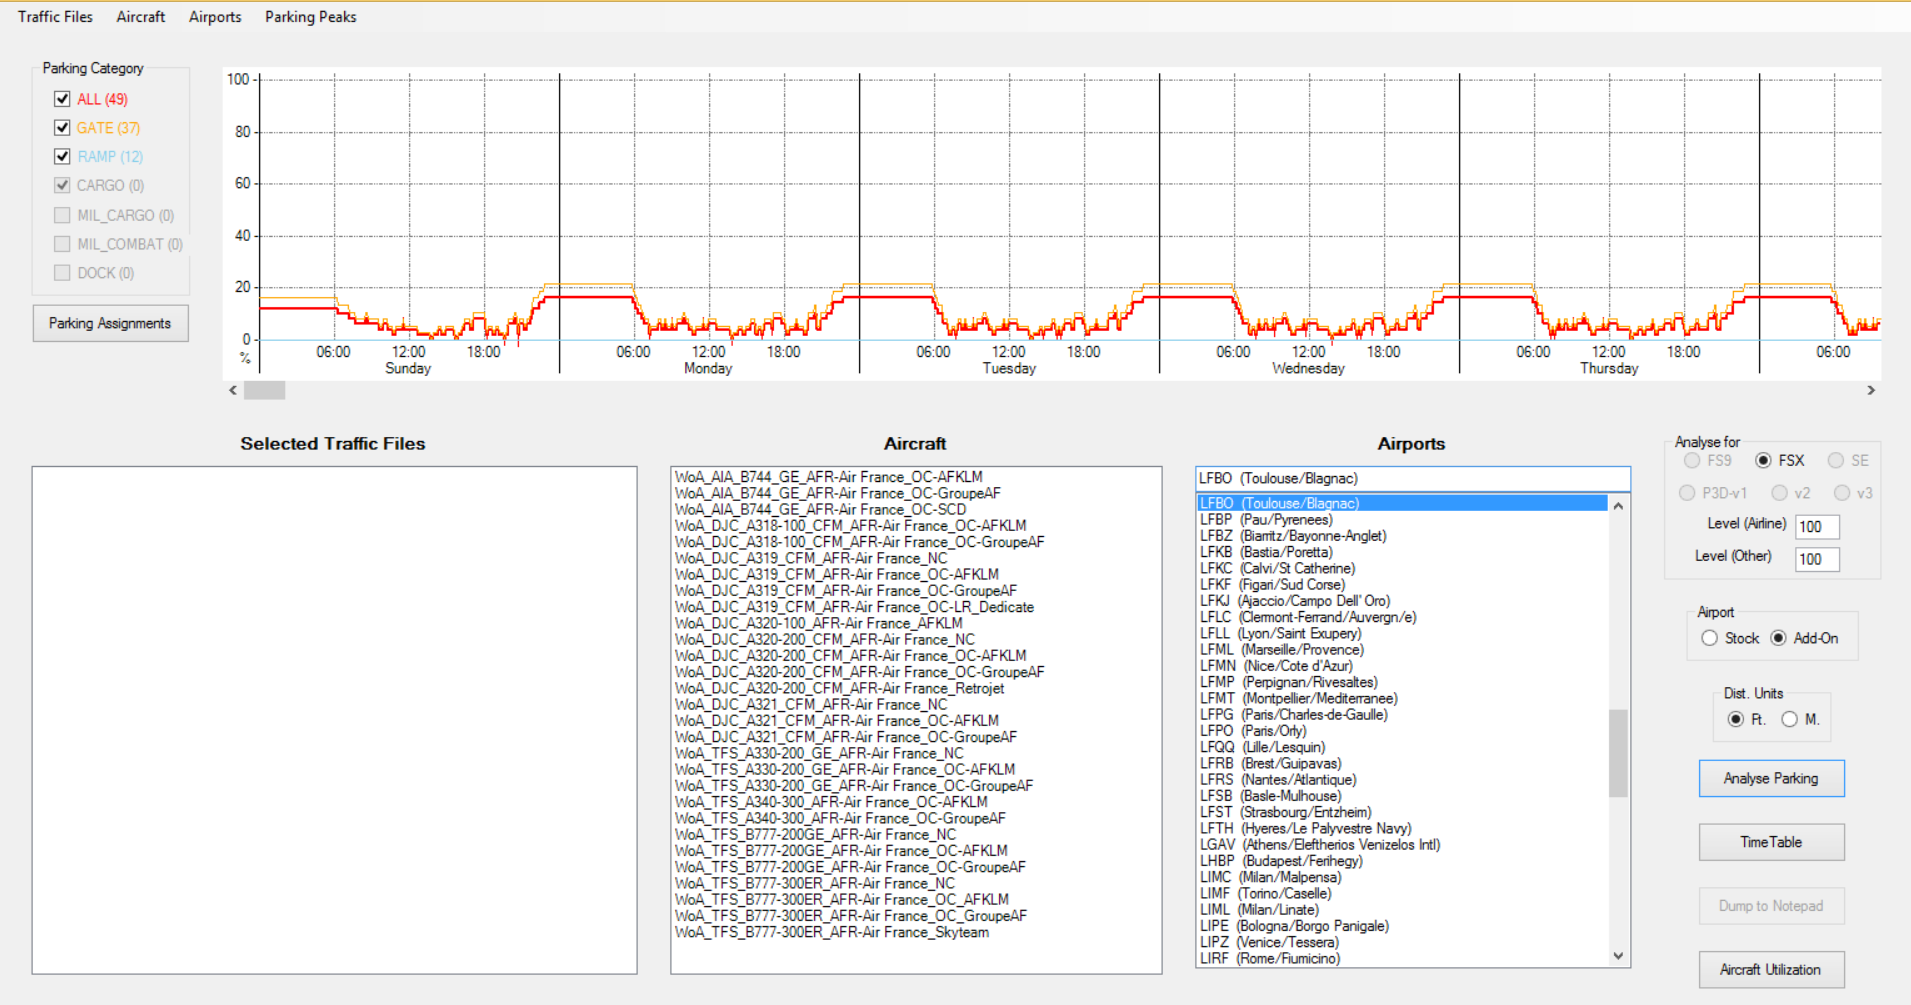
Task: Select LFPG (Paris/Charles-de-Gaulle) airport
Action: [x=1402, y=715]
